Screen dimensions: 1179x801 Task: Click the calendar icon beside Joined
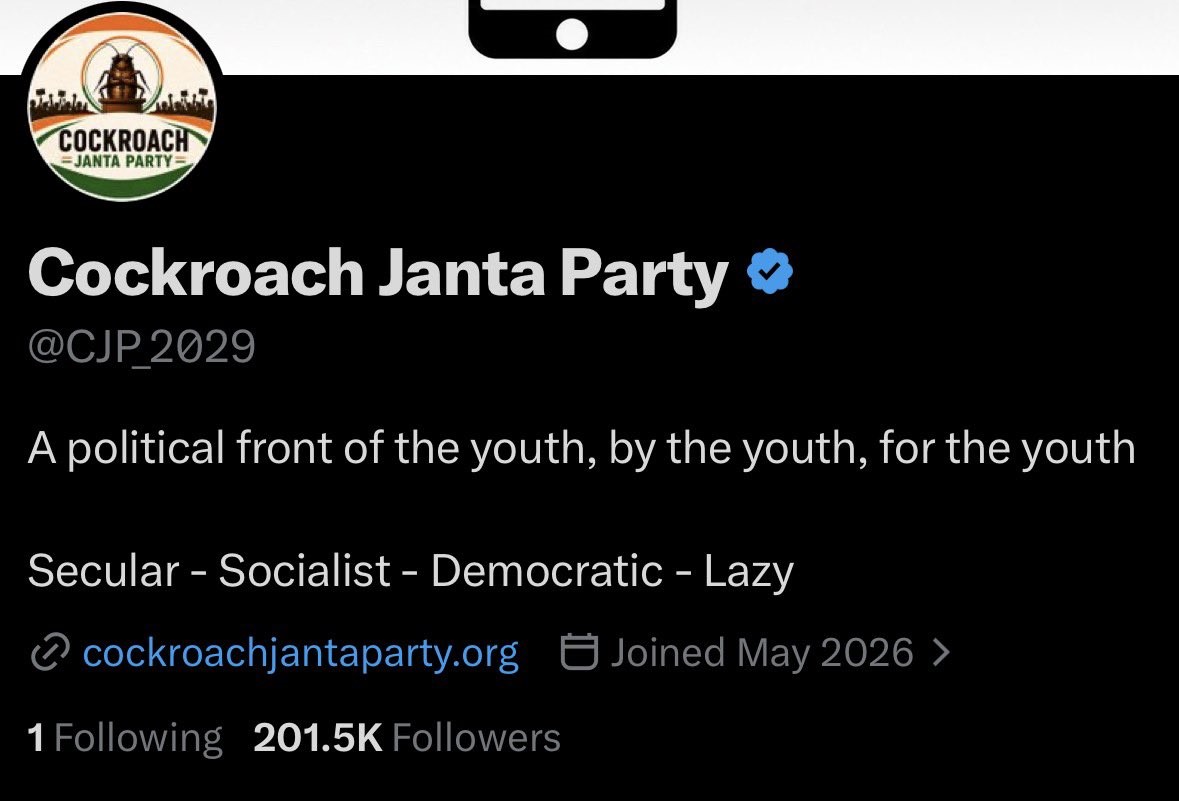click(x=580, y=651)
